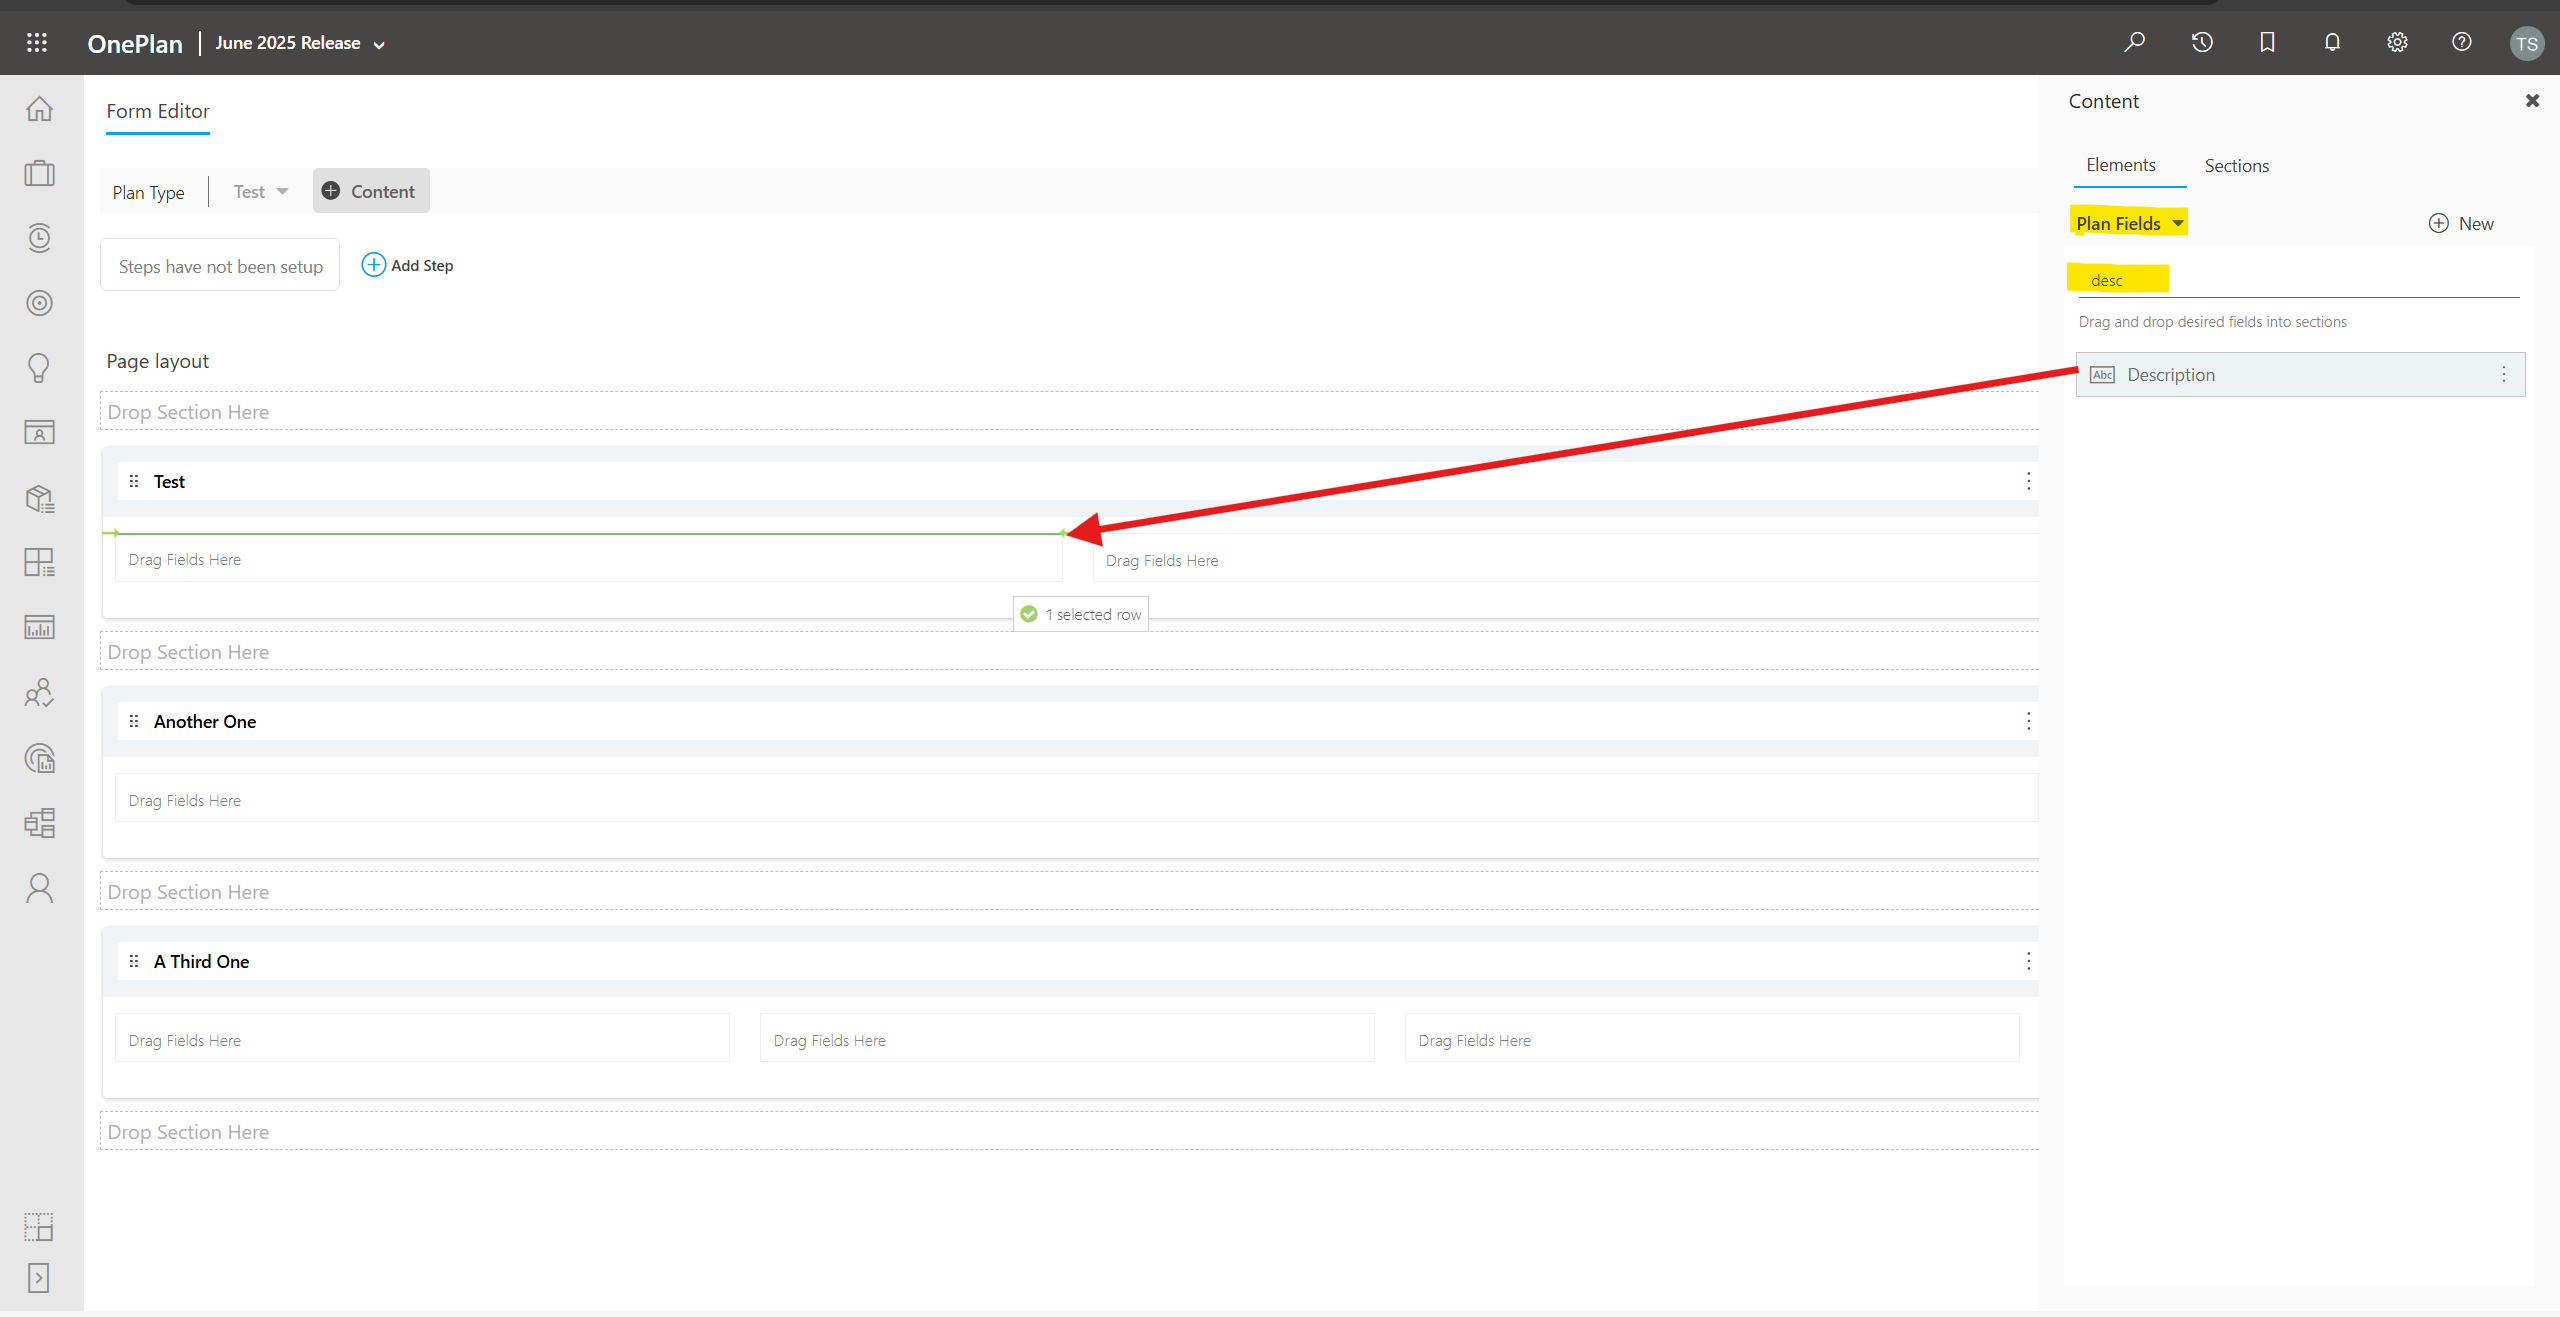The image size is (2560, 1317).
Task: Open the app launcher grid icon
Action: (x=37, y=42)
